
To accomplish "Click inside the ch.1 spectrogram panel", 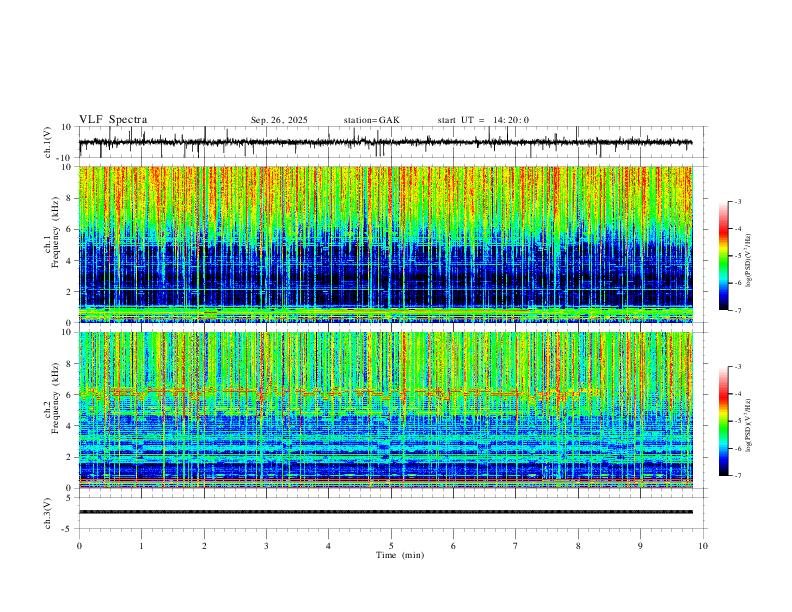I will pyautogui.click(x=385, y=244).
